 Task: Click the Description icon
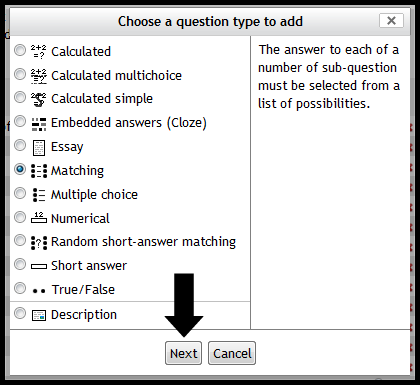pyautogui.click(x=39, y=315)
